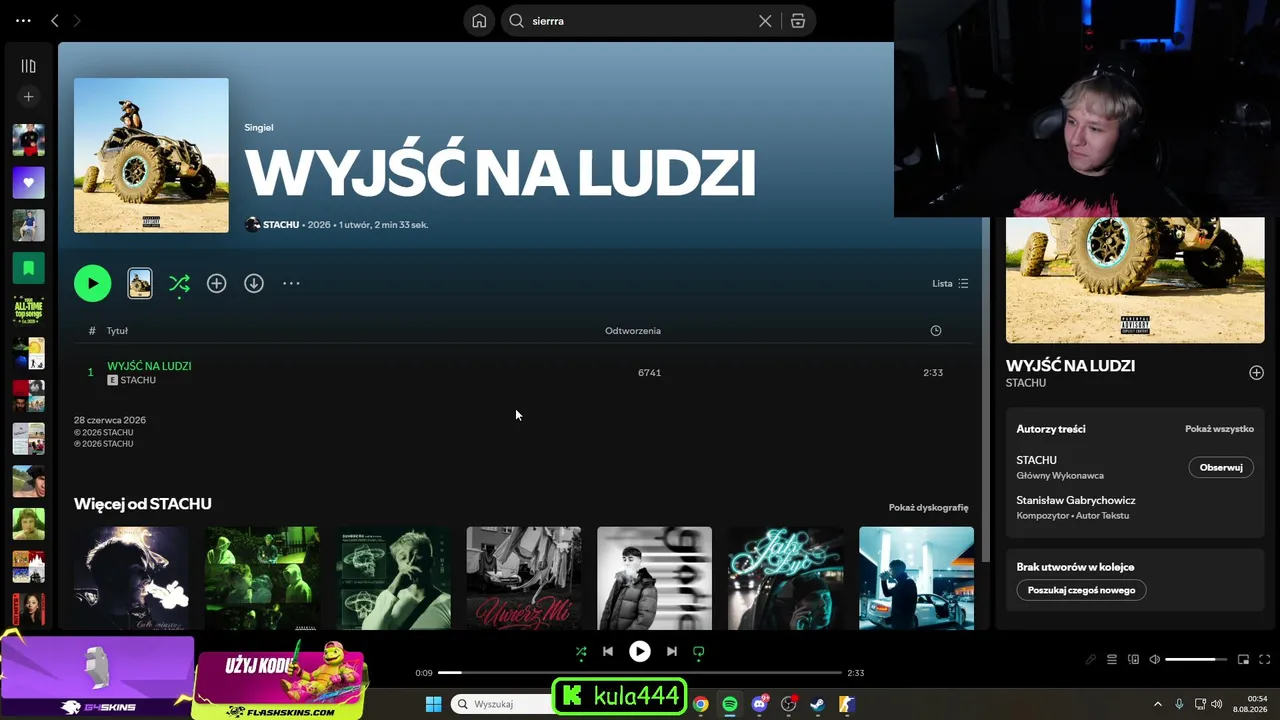Open the small cover preview beside play
Viewport: 1280px width, 720px height.
click(x=140, y=284)
